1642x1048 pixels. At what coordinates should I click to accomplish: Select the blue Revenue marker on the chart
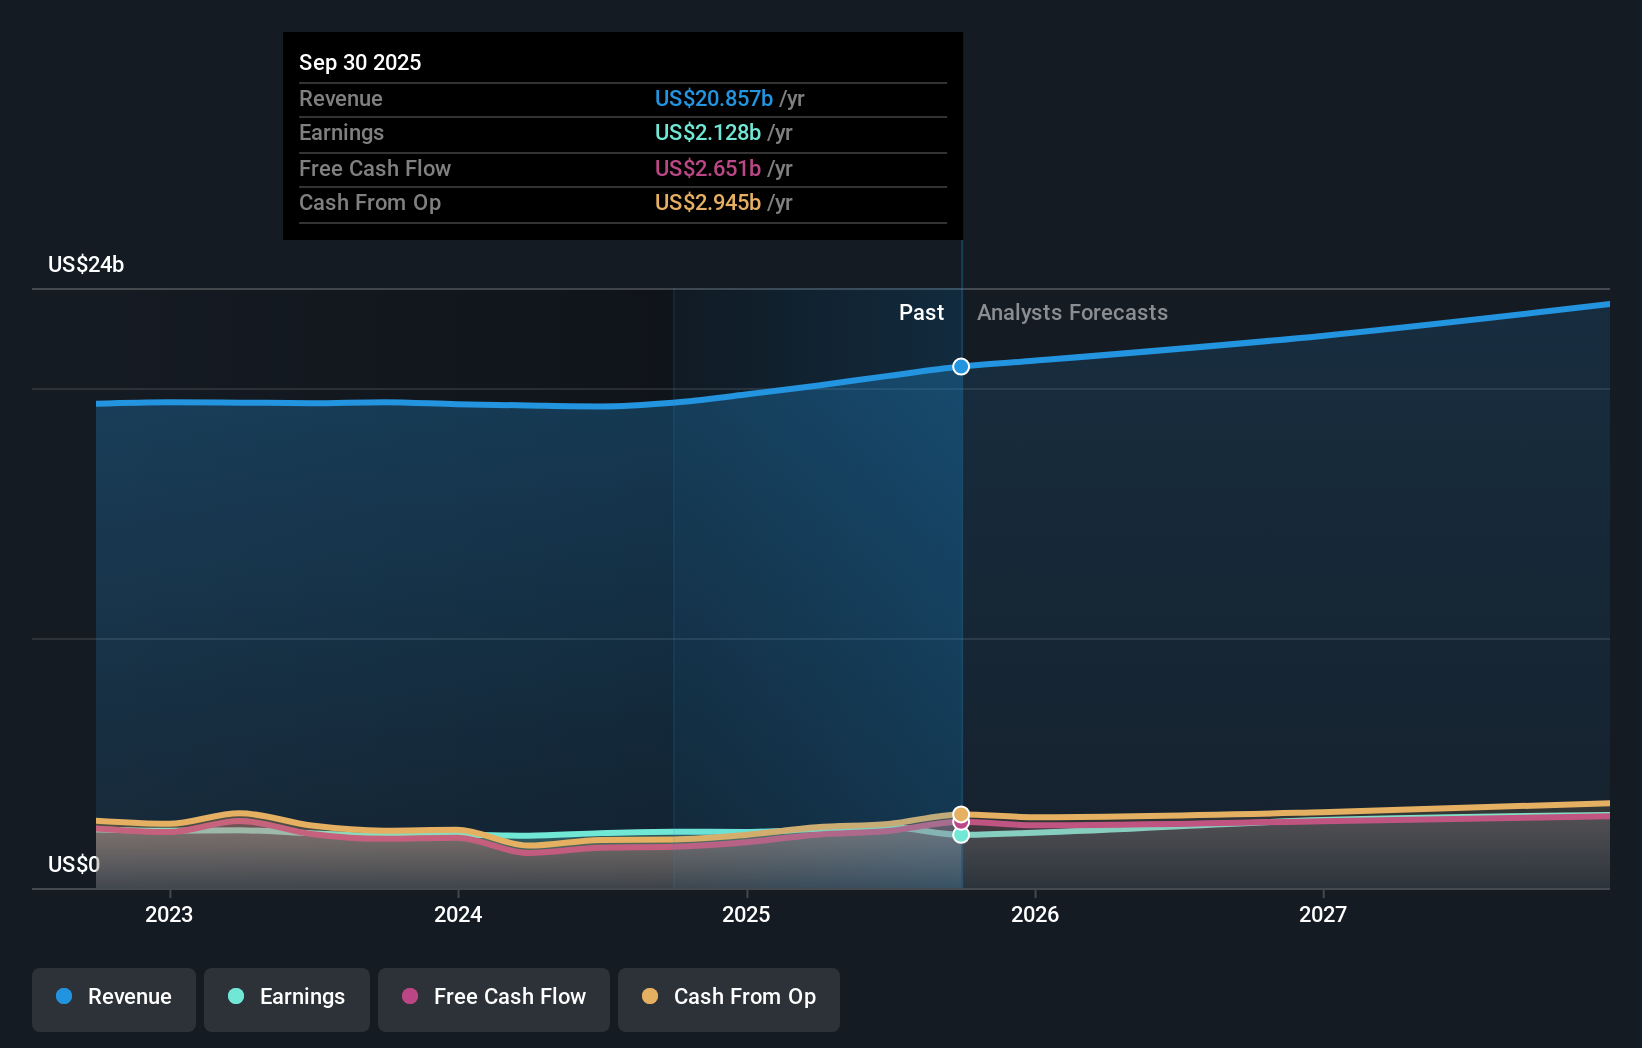tap(961, 366)
